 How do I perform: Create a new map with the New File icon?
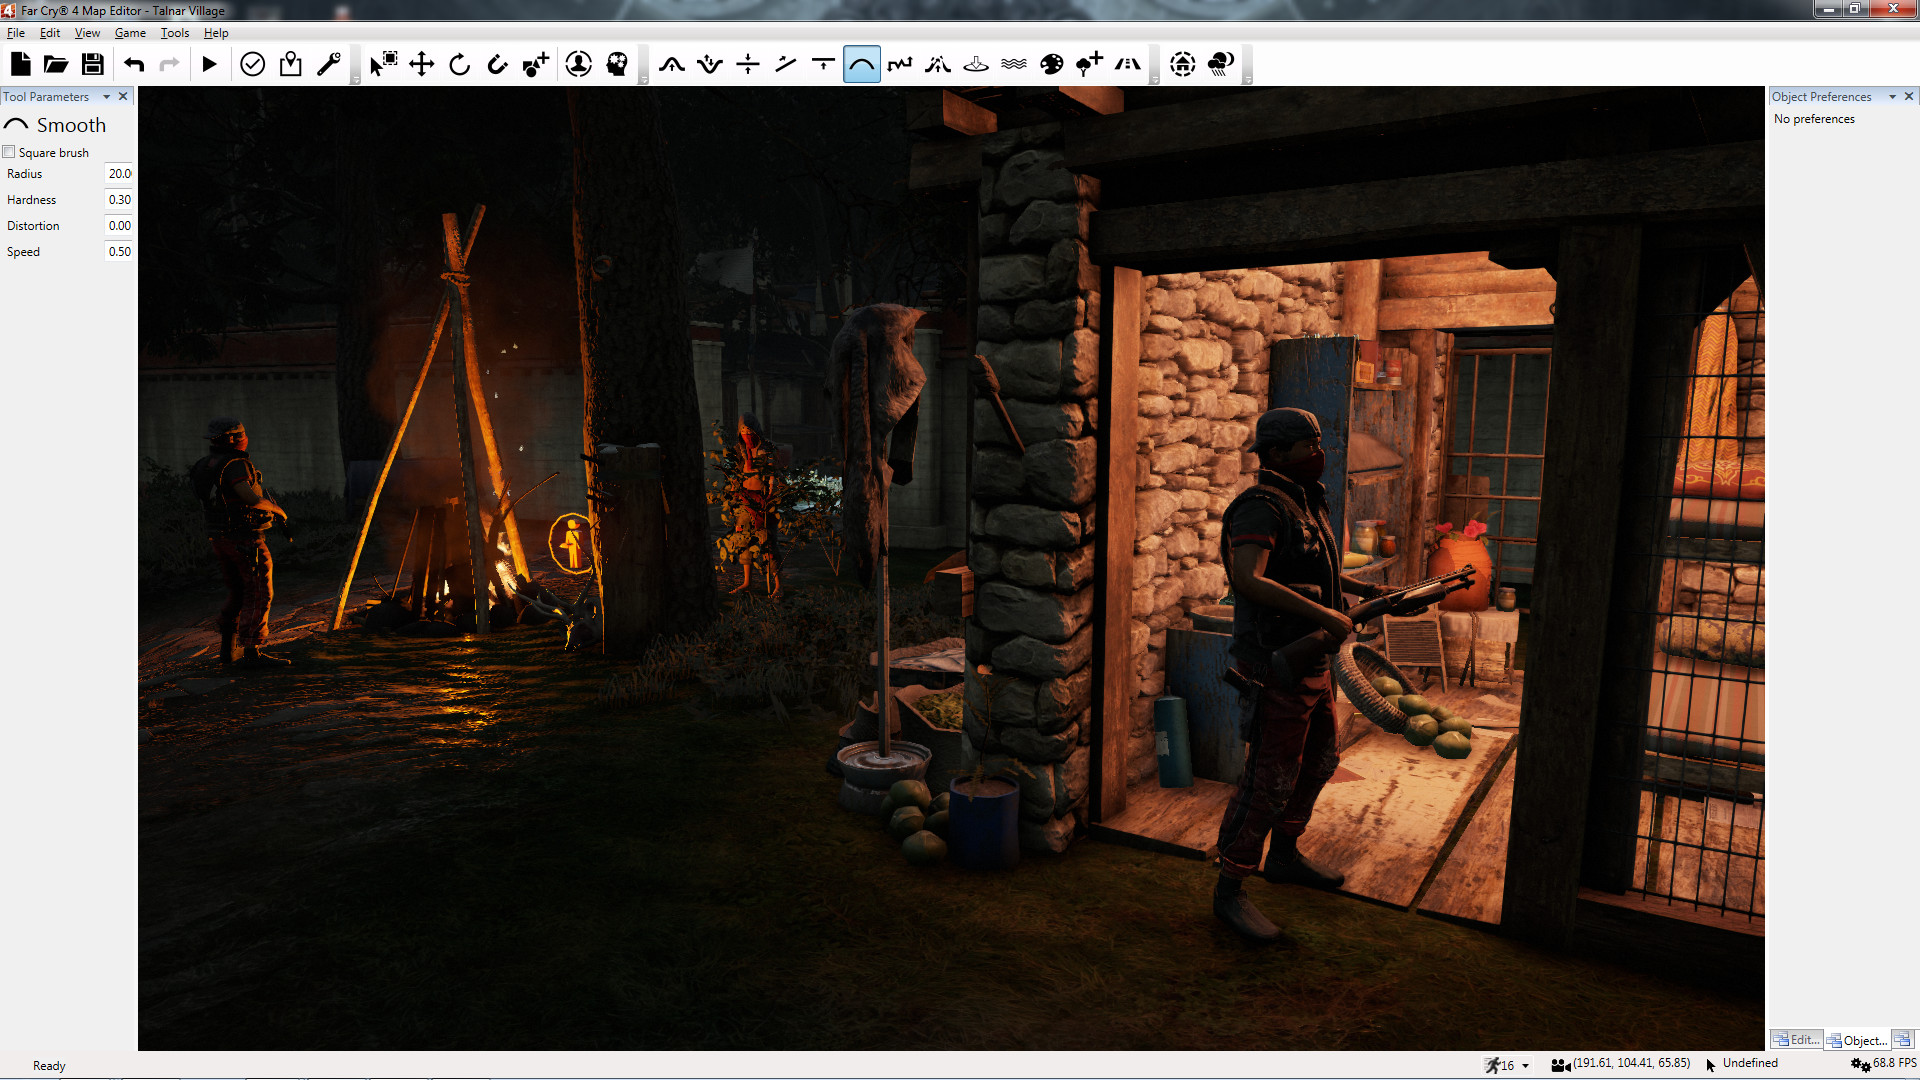(20, 64)
